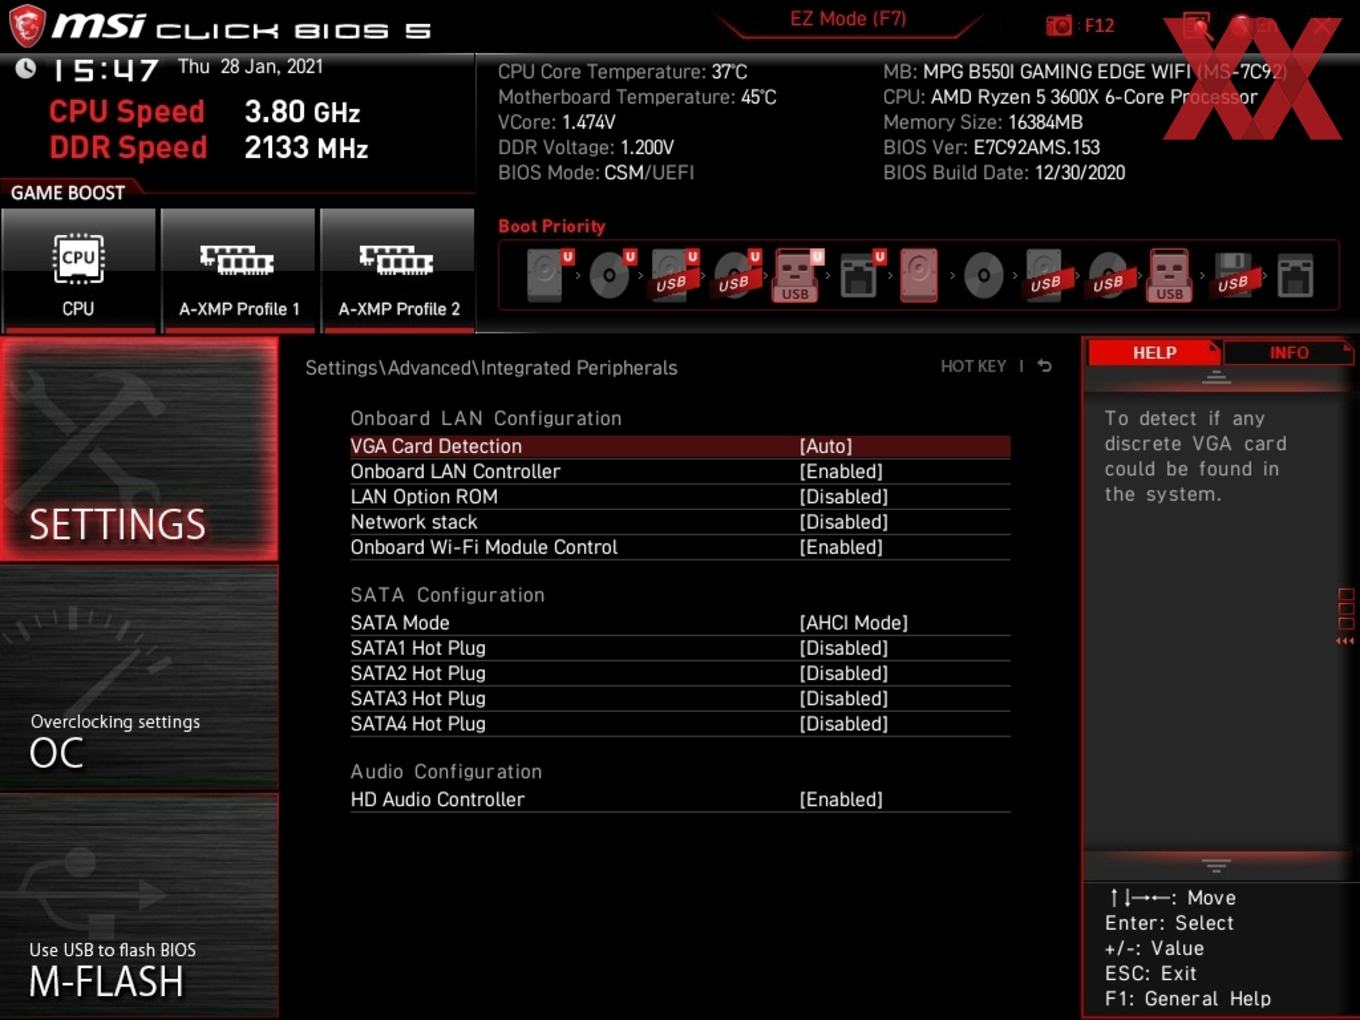The image size is (1360, 1020).
Task: Click the CPU Speed 3.80 GHz readout
Action: click(x=204, y=112)
